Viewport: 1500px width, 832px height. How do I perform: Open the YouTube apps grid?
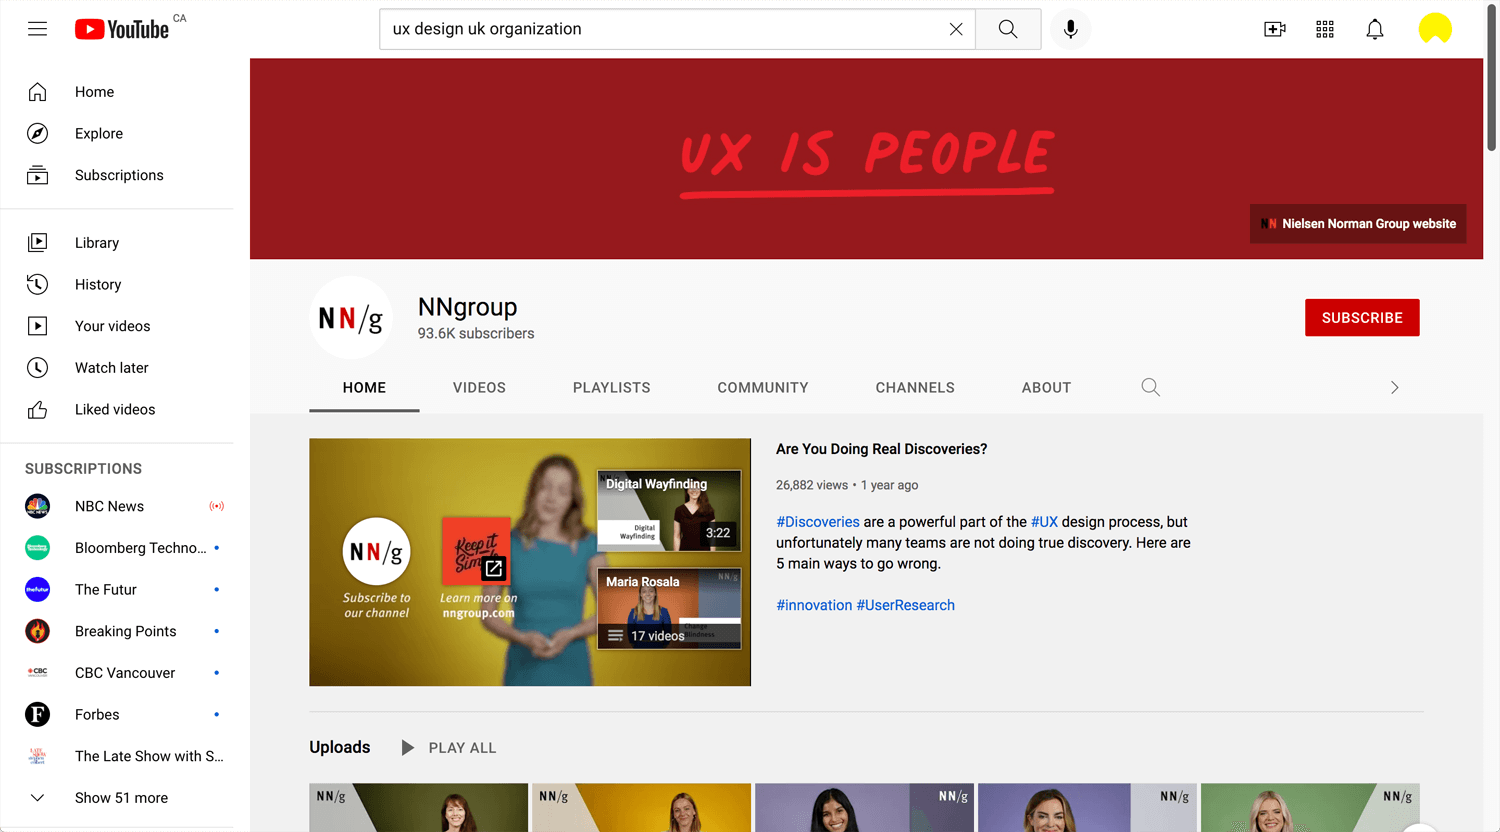[x=1325, y=29]
